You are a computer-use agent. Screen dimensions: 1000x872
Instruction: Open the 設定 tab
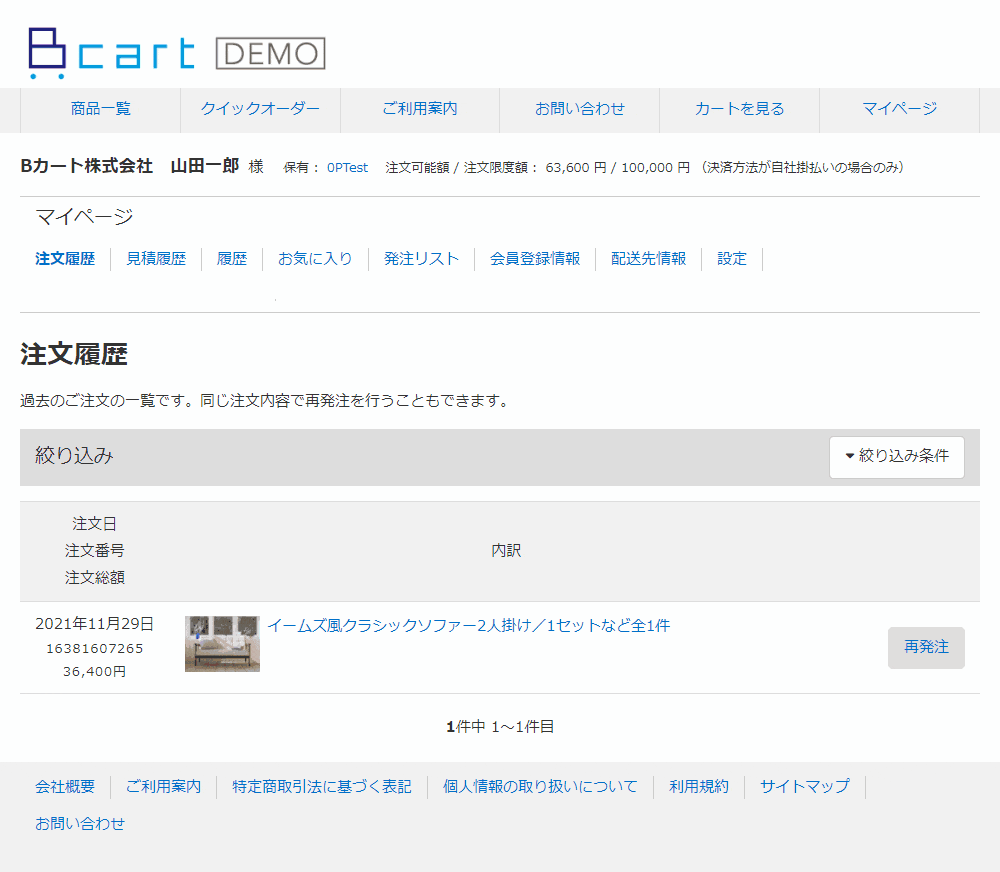(732, 259)
